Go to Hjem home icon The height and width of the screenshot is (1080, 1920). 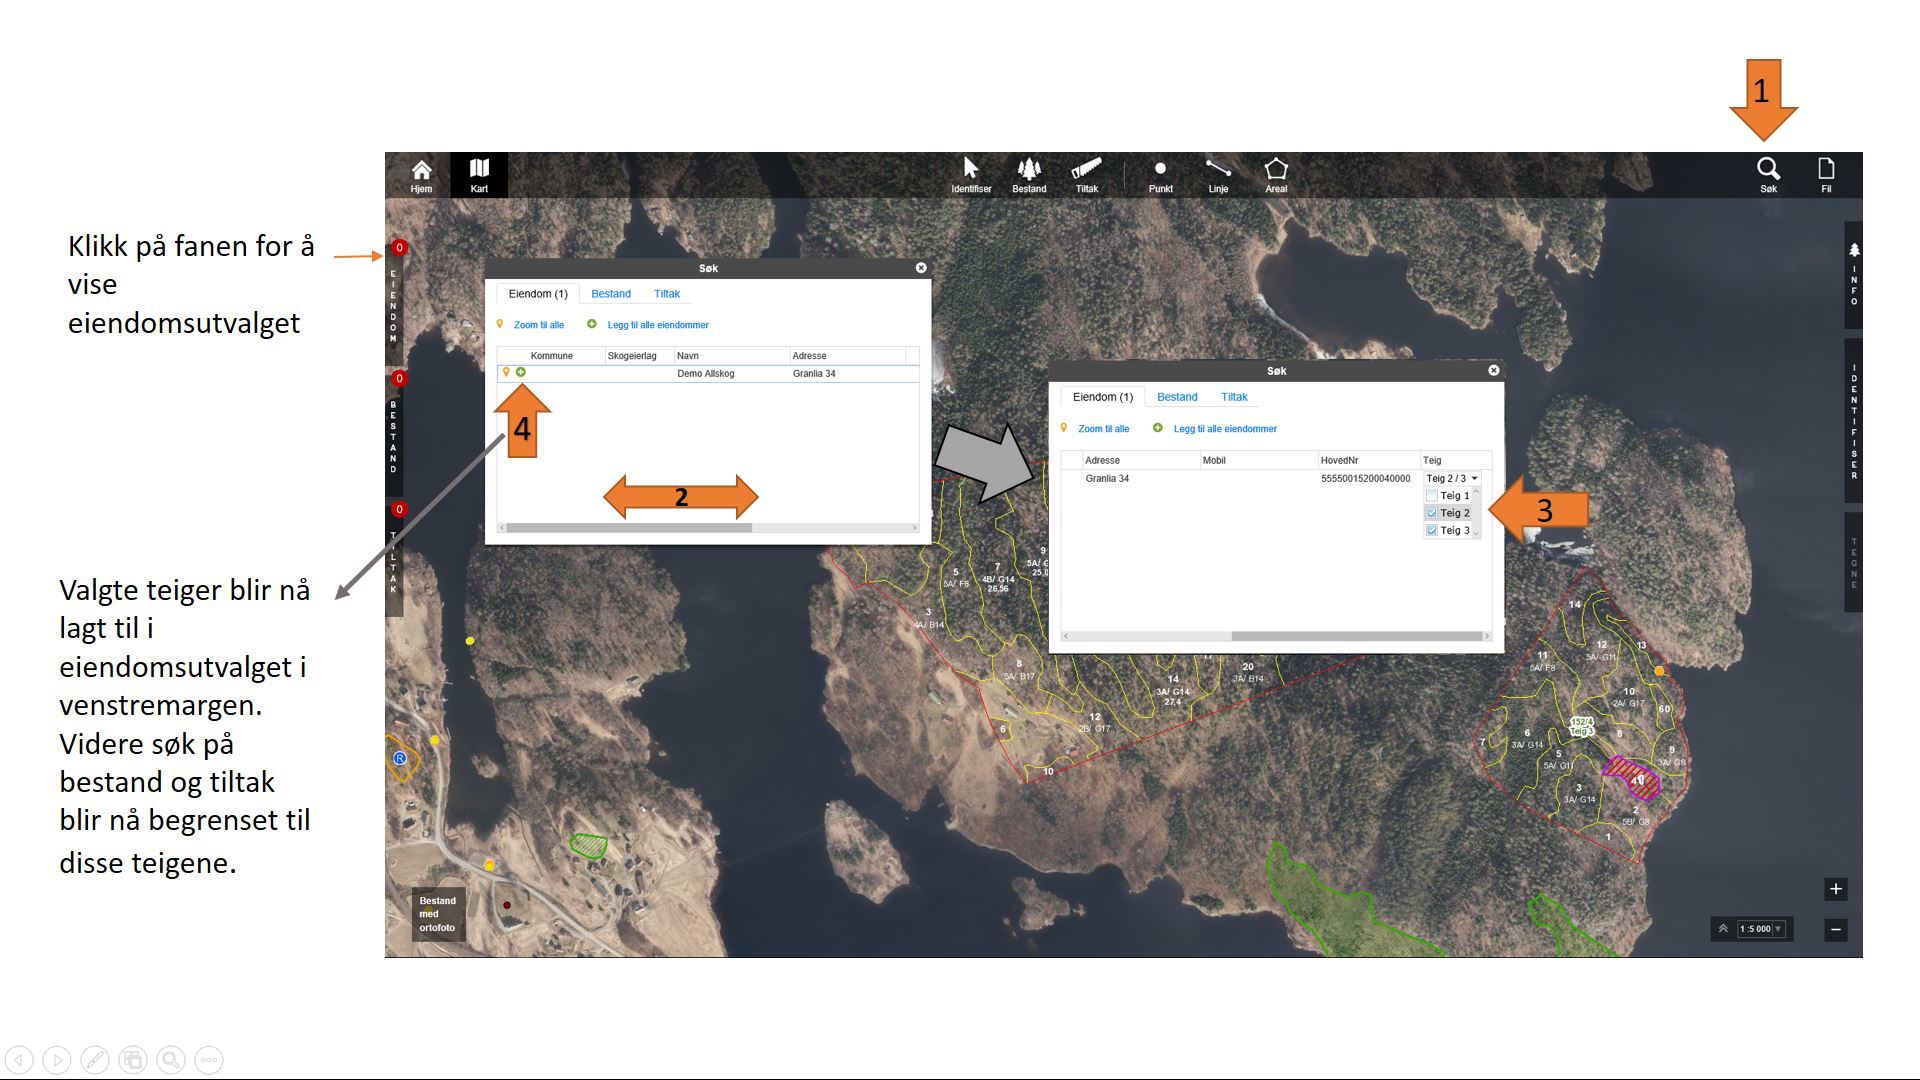421,174
